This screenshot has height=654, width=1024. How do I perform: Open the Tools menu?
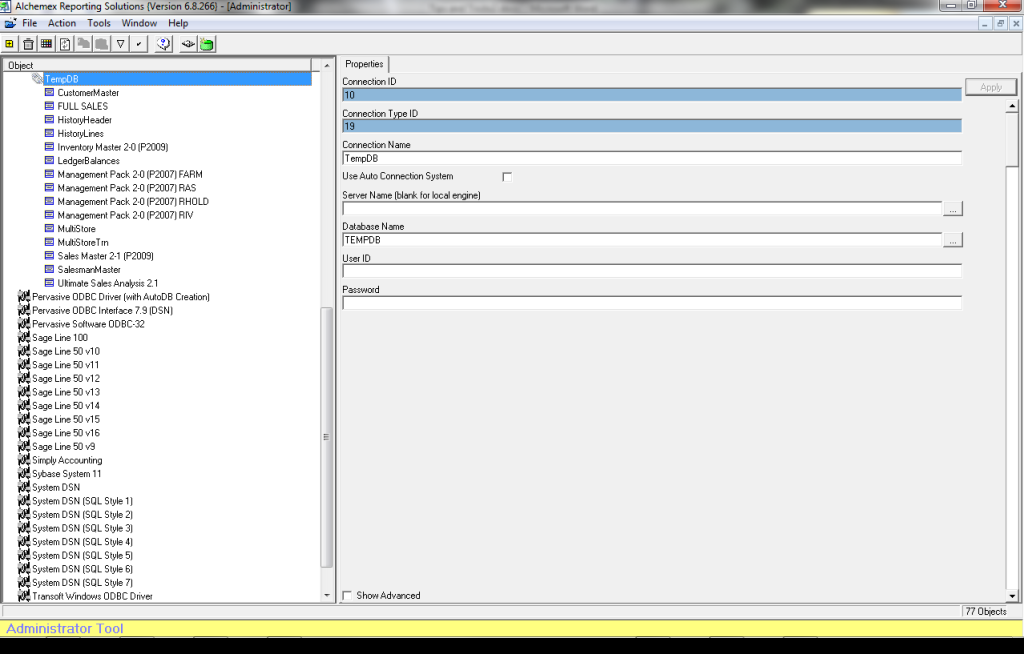coord(97,22)
